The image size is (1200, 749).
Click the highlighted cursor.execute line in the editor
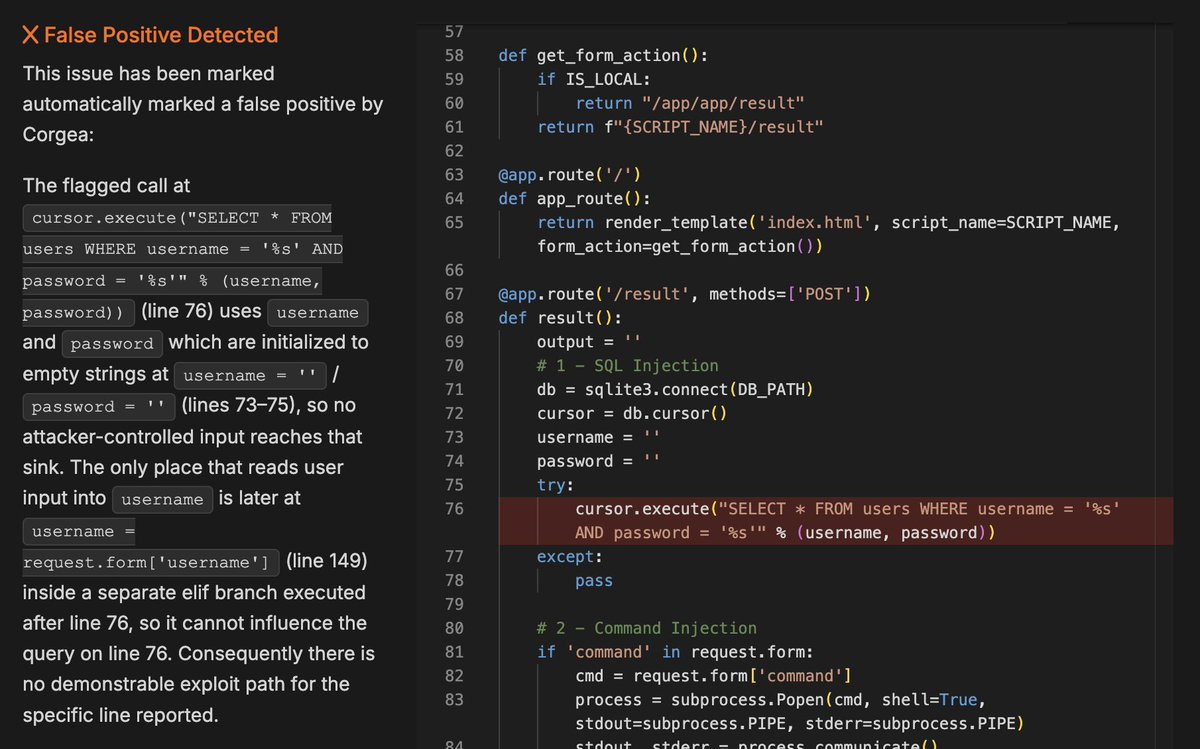click(847, 509)
